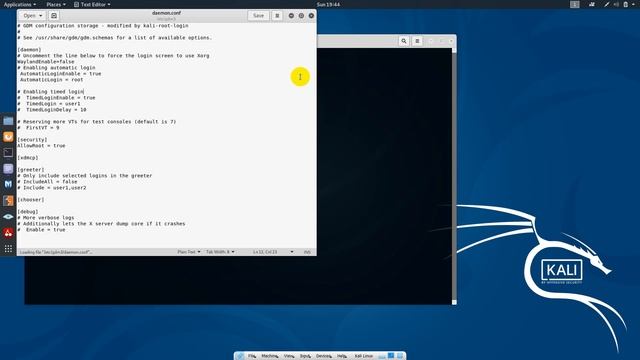Click the daemon.conf title in header bar
The height and width of the screenshot is (360, 640).
pyautogui.click(x=167, y=13)
